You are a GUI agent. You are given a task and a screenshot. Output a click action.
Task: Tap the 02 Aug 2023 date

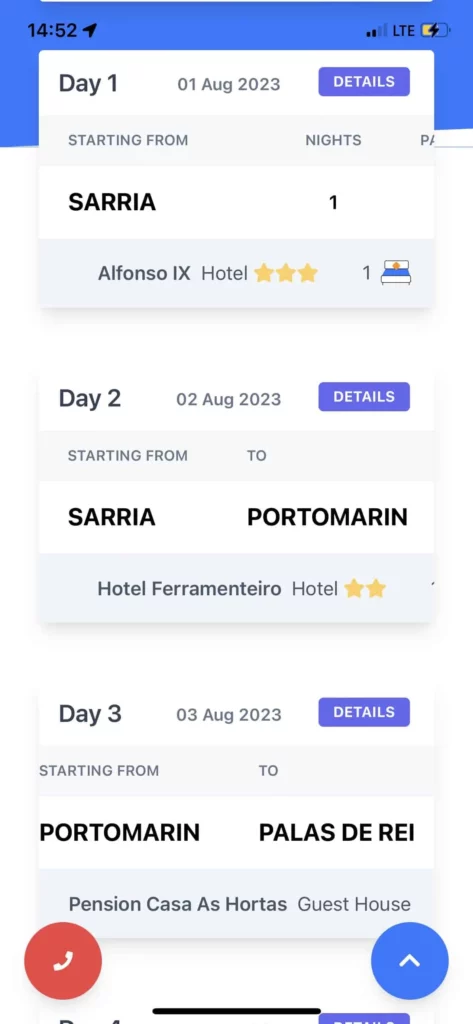pyautogui.click(x=229, y=399)
